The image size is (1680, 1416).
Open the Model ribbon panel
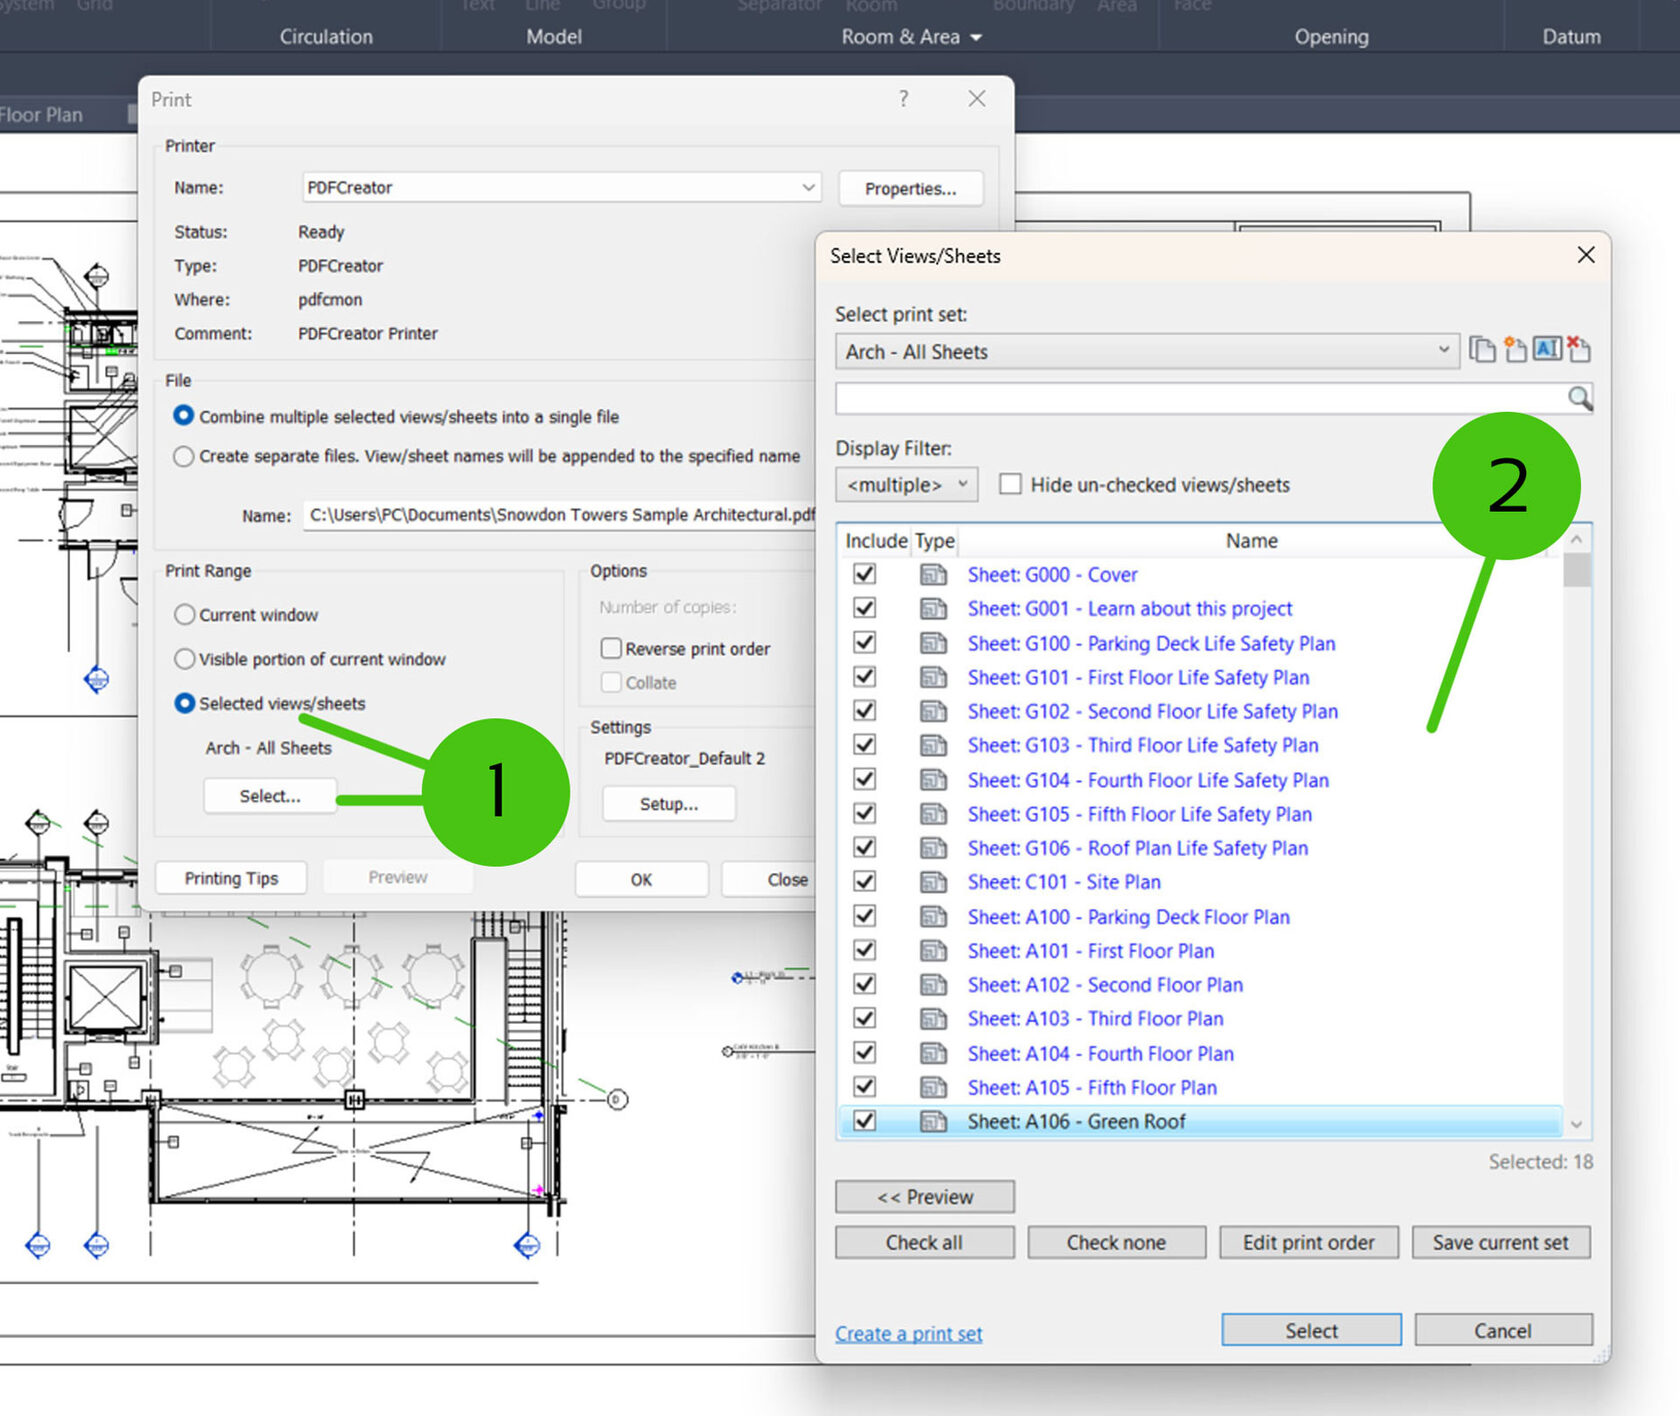click(554, 37)
